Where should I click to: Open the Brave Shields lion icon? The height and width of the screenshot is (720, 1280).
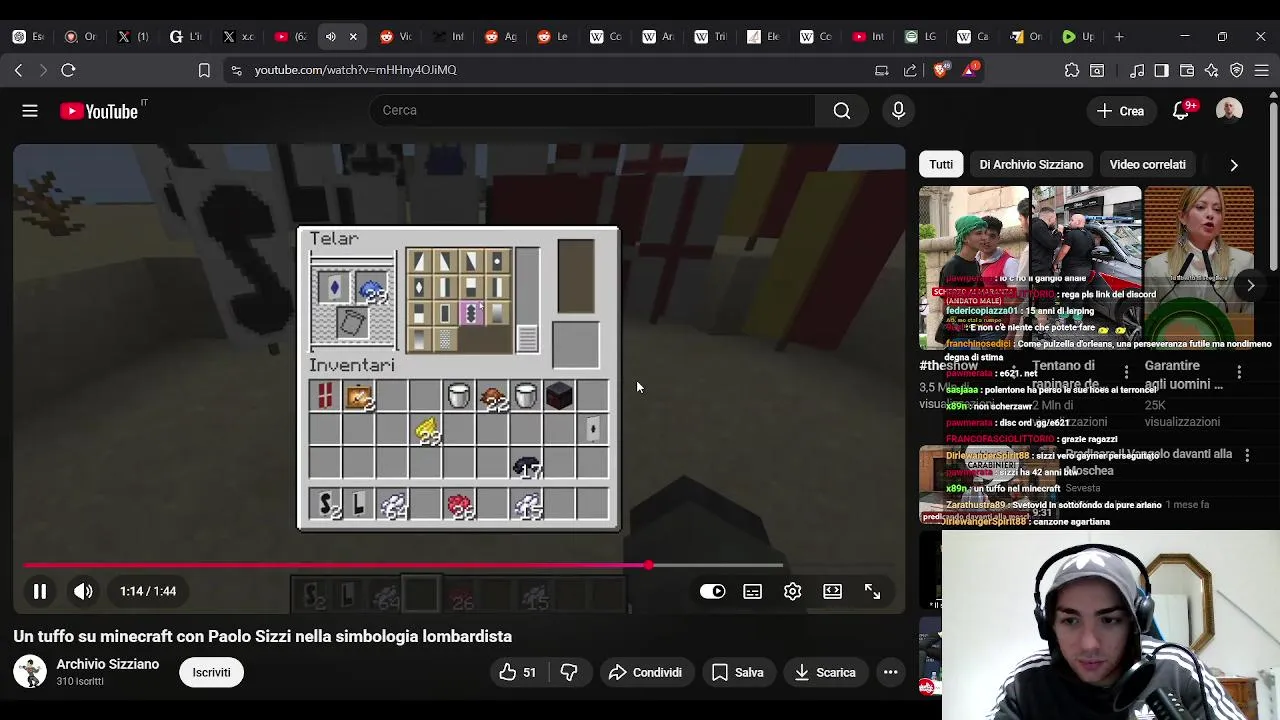tap(941, 70)
